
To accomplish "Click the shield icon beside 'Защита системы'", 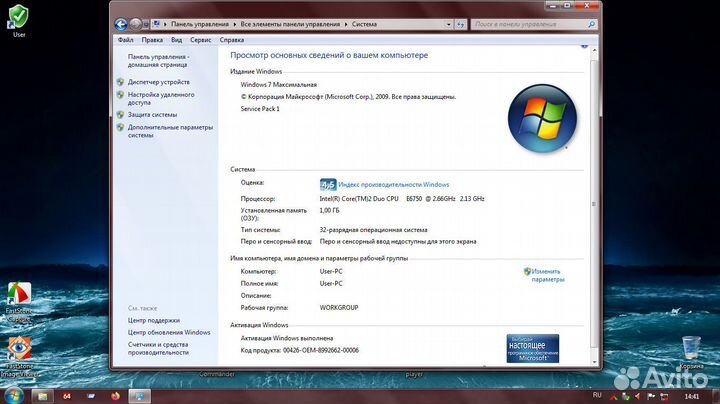I will [x=120, y=114].
